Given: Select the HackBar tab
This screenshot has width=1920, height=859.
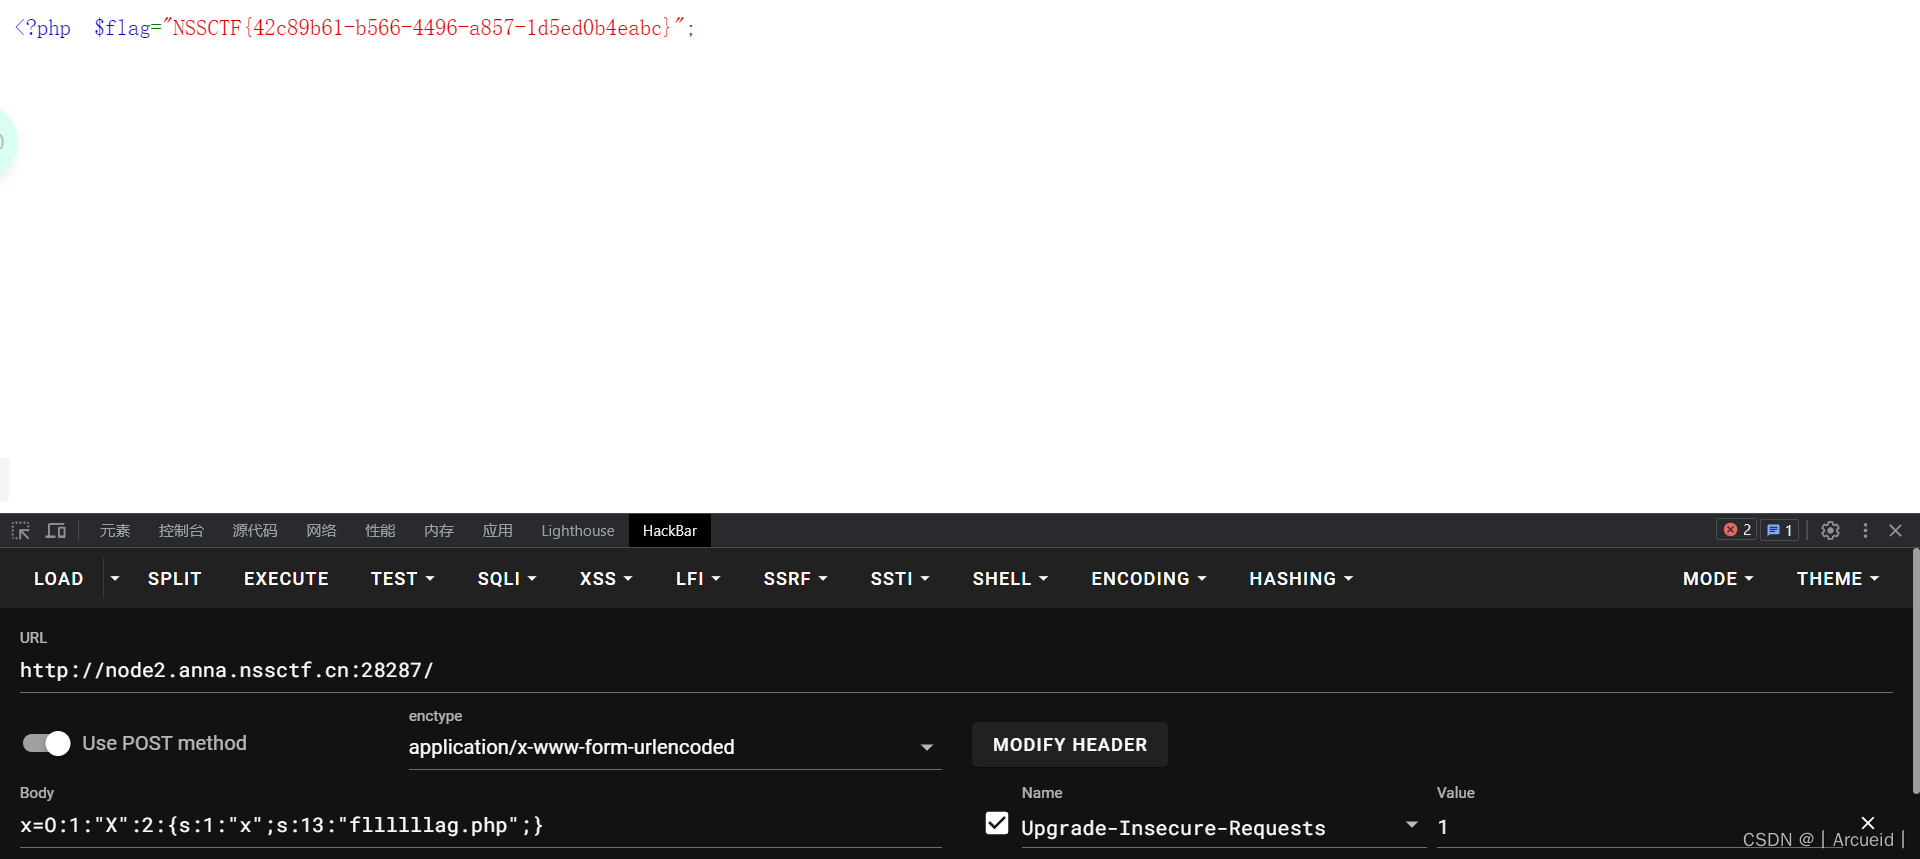Looking at the screenshot, I should coord(670,531).
